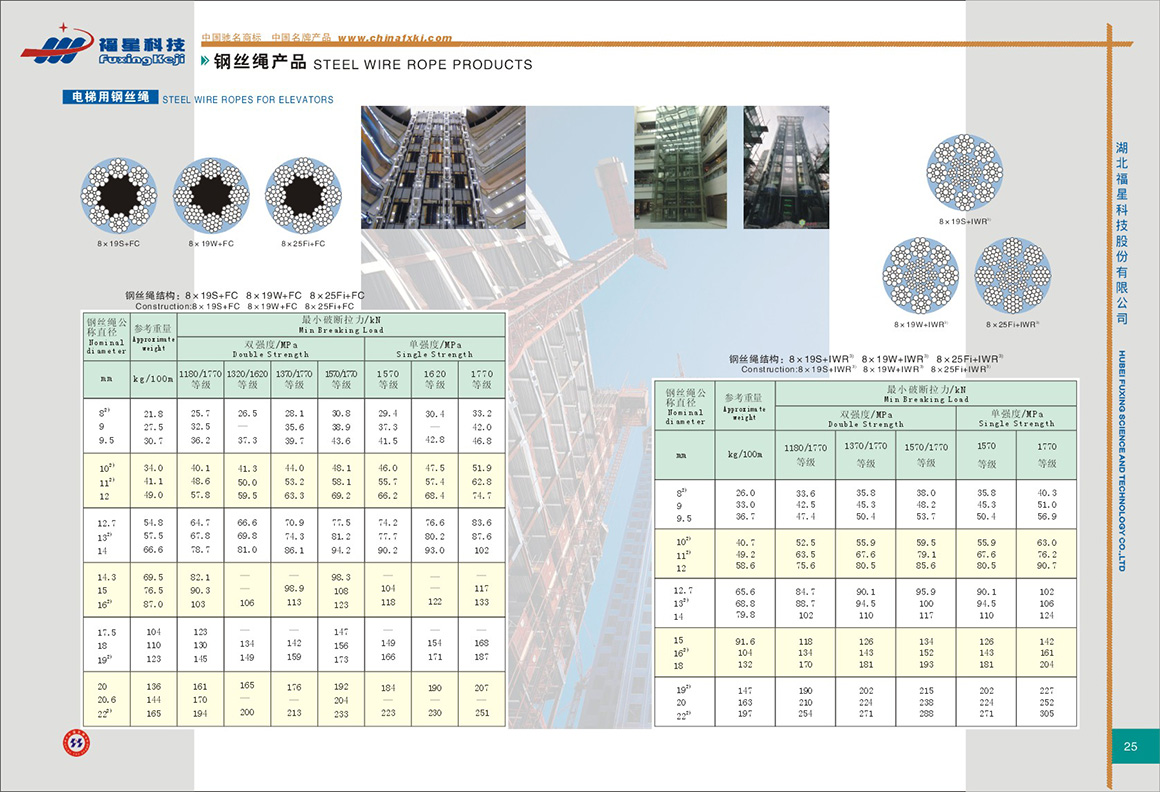Click the middle mall elevator photo

pos(681,167)
